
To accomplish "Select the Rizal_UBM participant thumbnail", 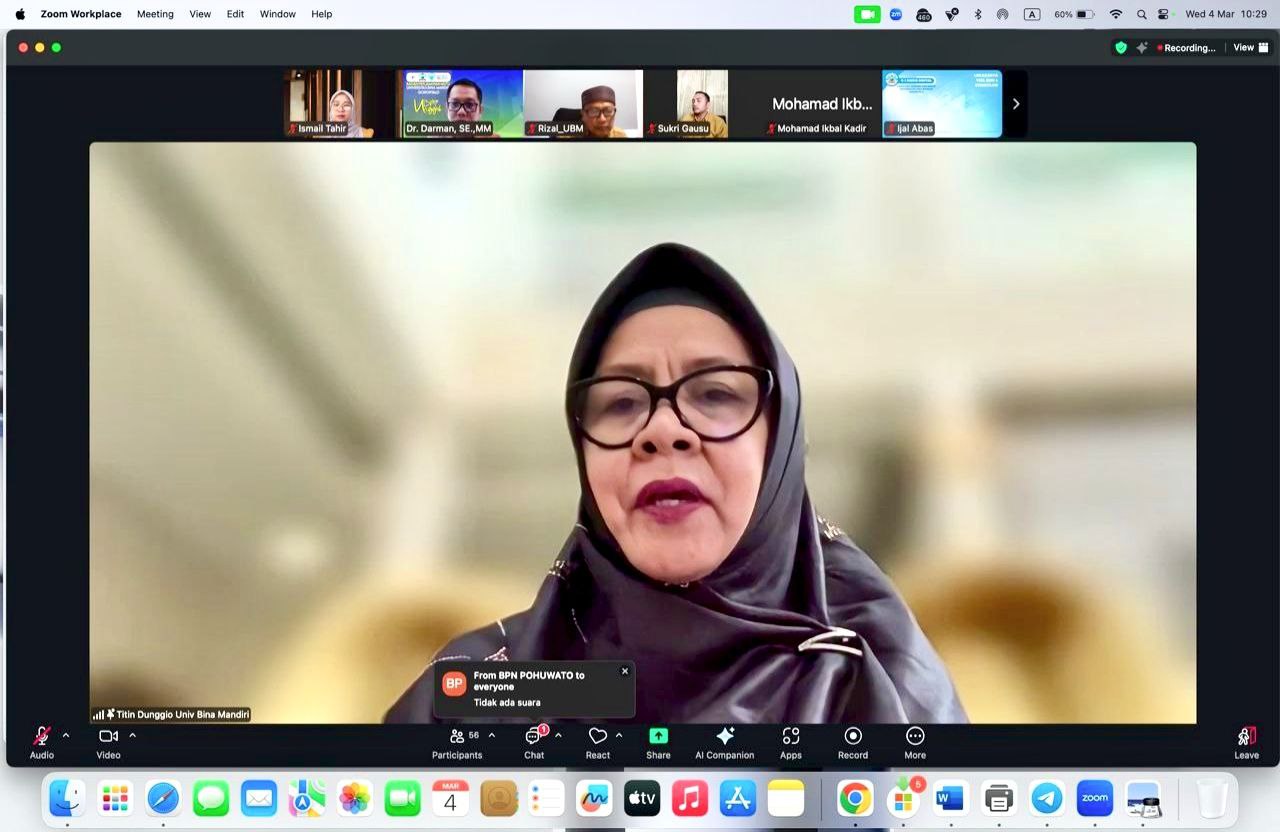I will (583, 103).
